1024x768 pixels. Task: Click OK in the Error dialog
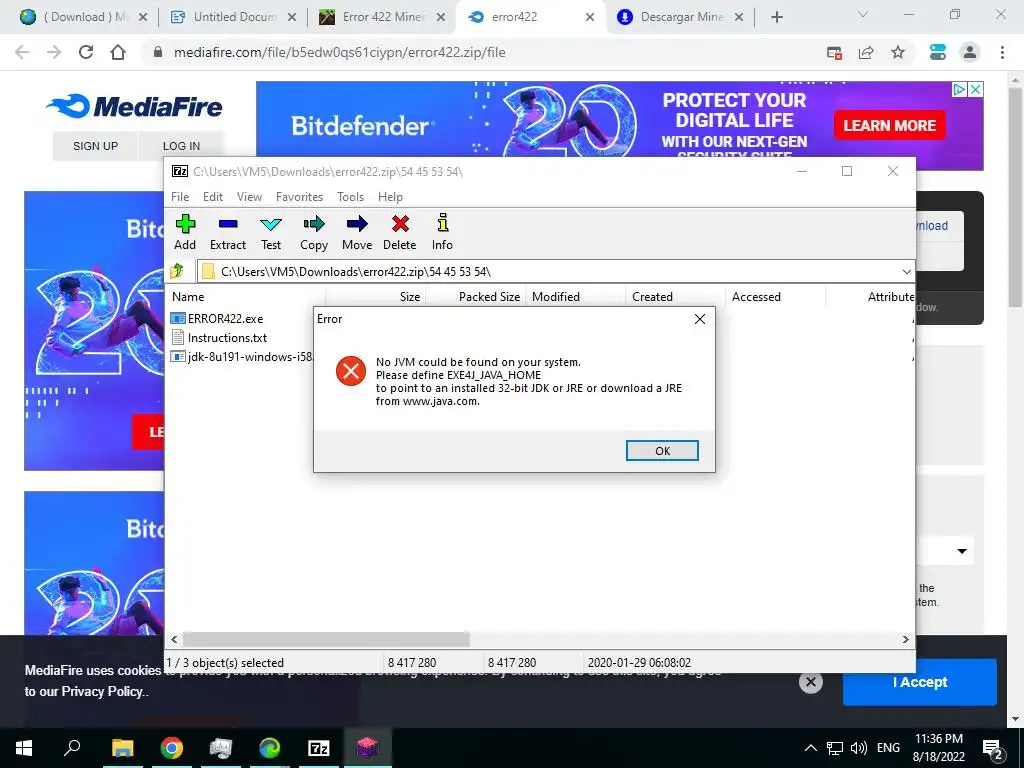(662, 451)
